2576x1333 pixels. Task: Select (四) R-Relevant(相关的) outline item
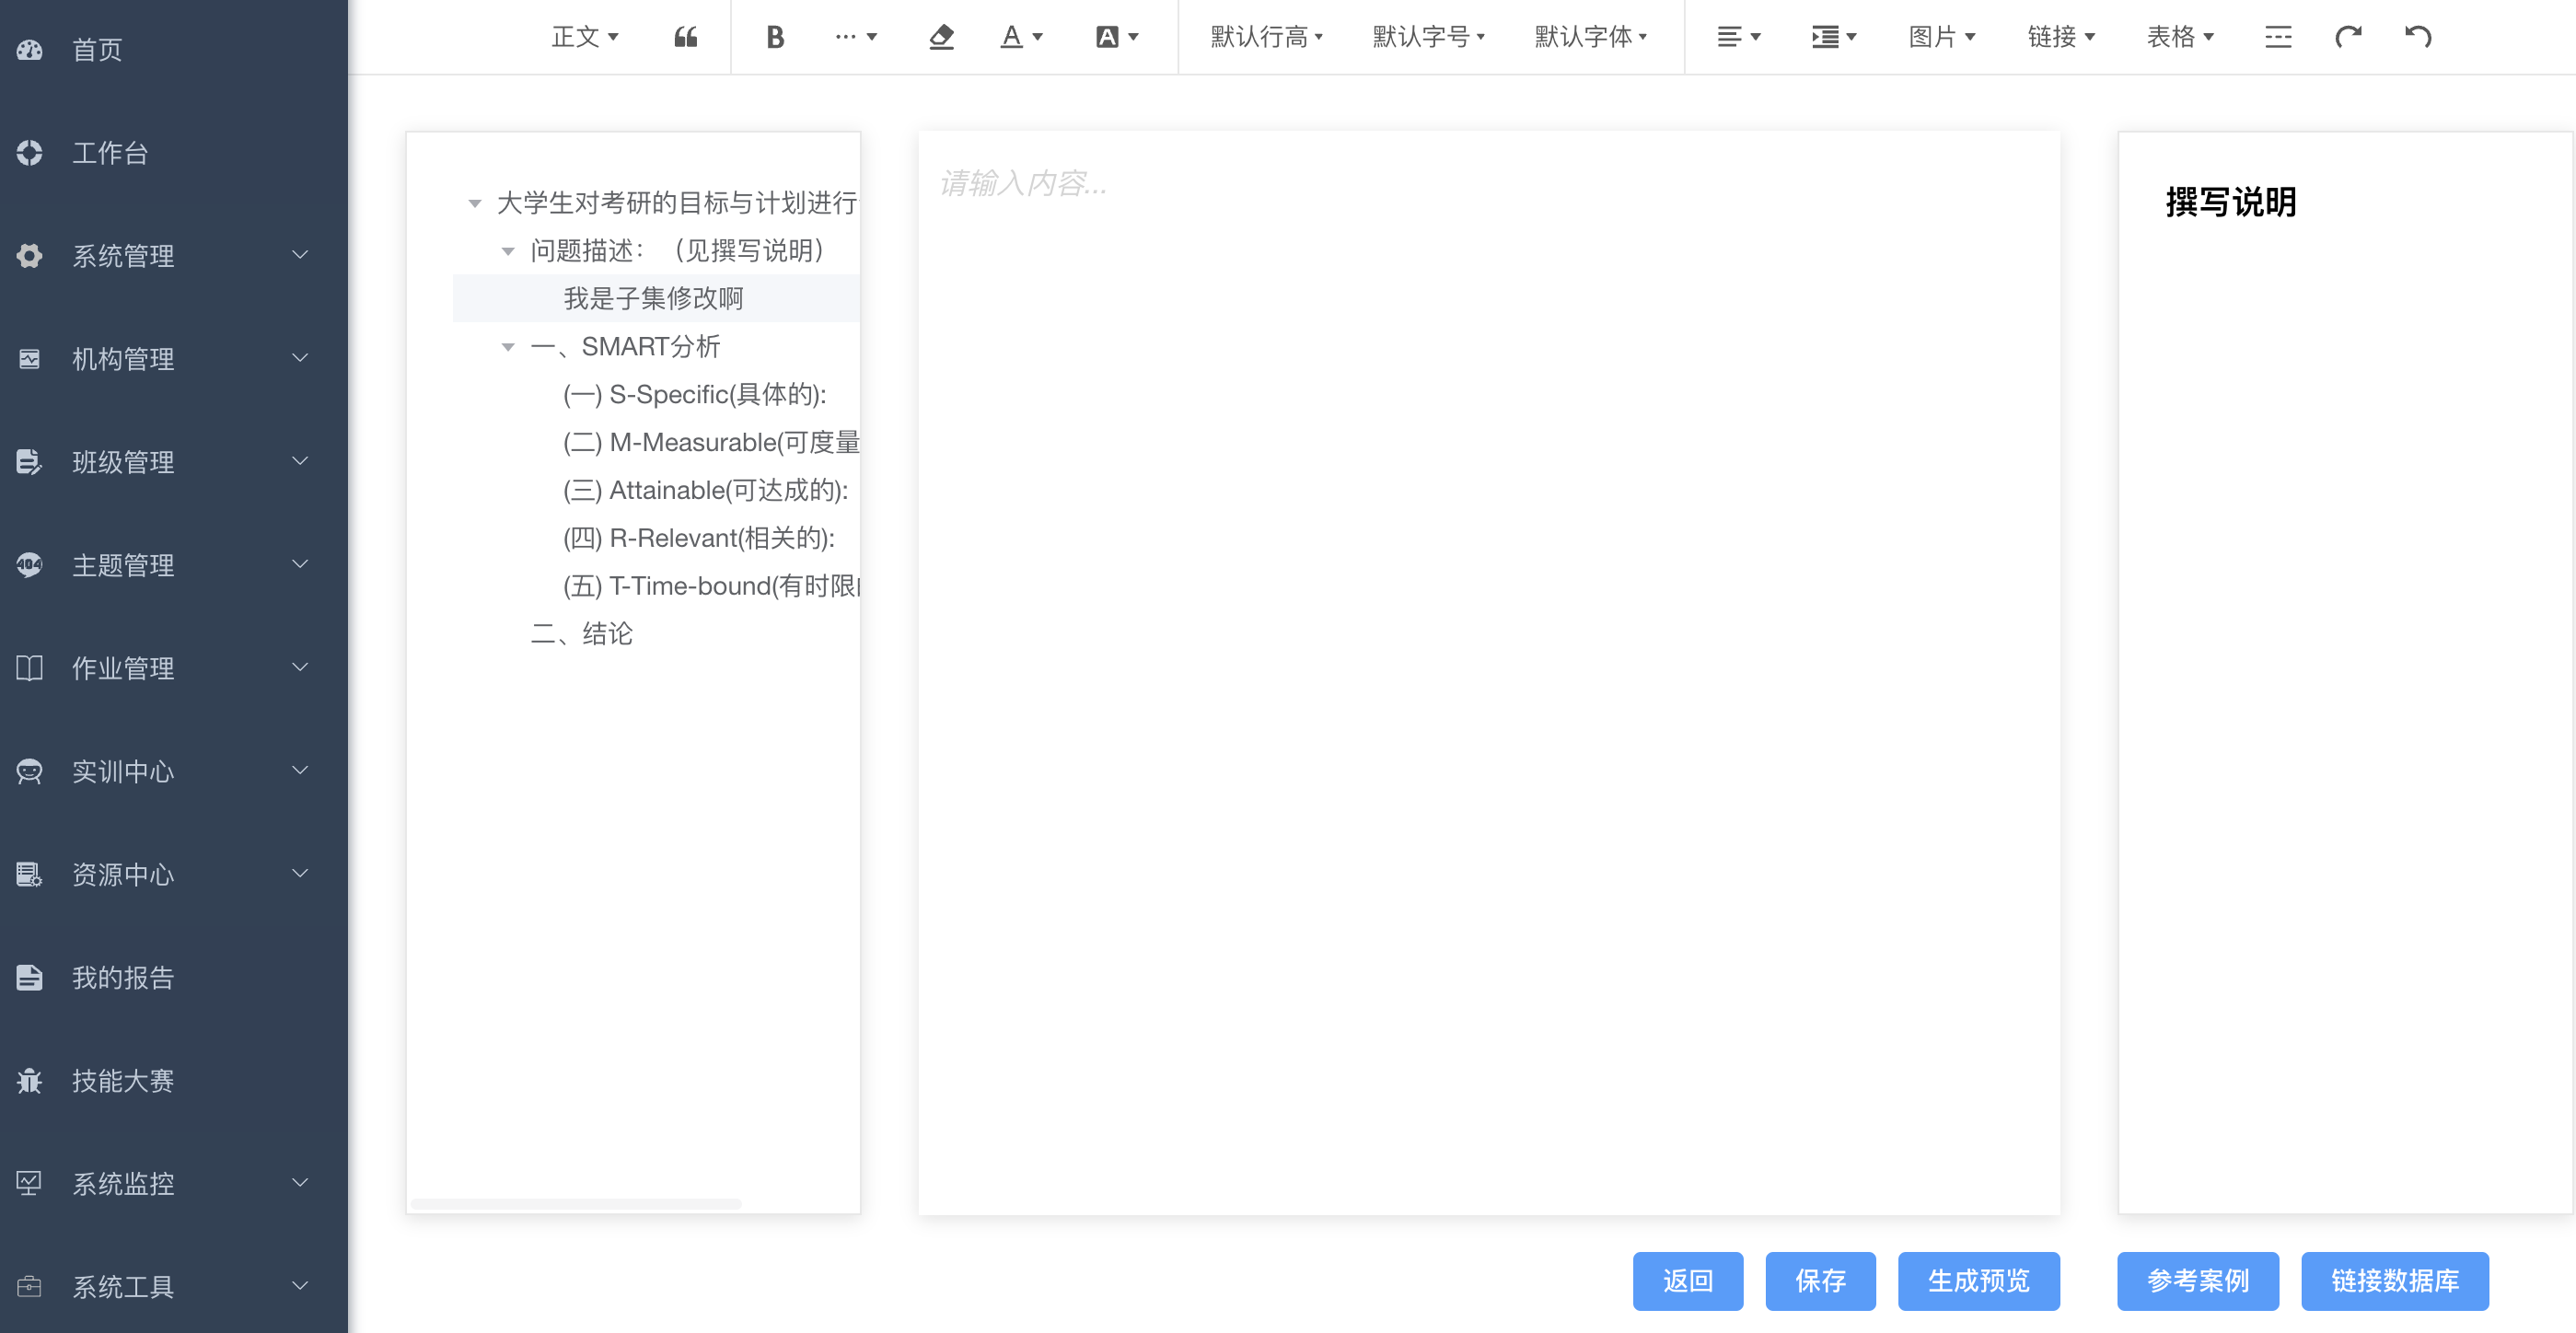(x=698, y=538)
